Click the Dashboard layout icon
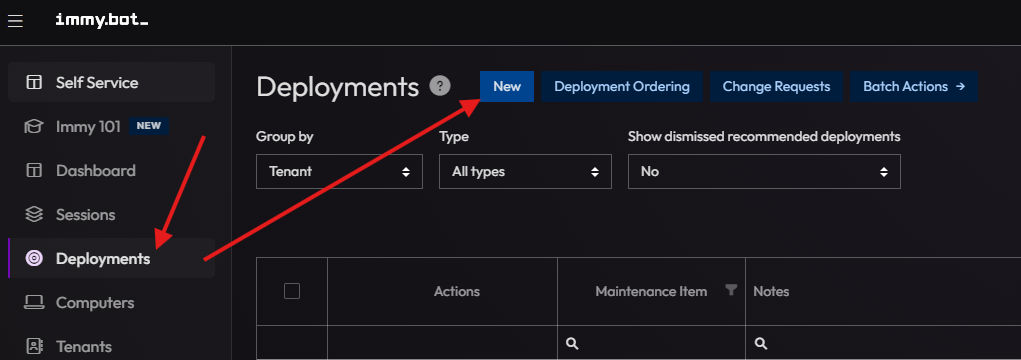 tap(33, 171)
